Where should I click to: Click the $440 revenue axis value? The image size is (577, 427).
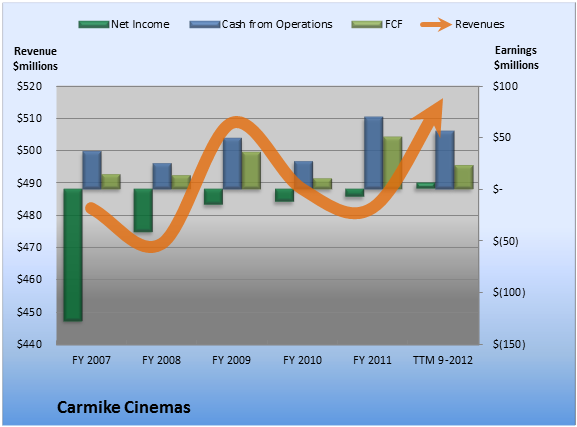tap(29, 344)
